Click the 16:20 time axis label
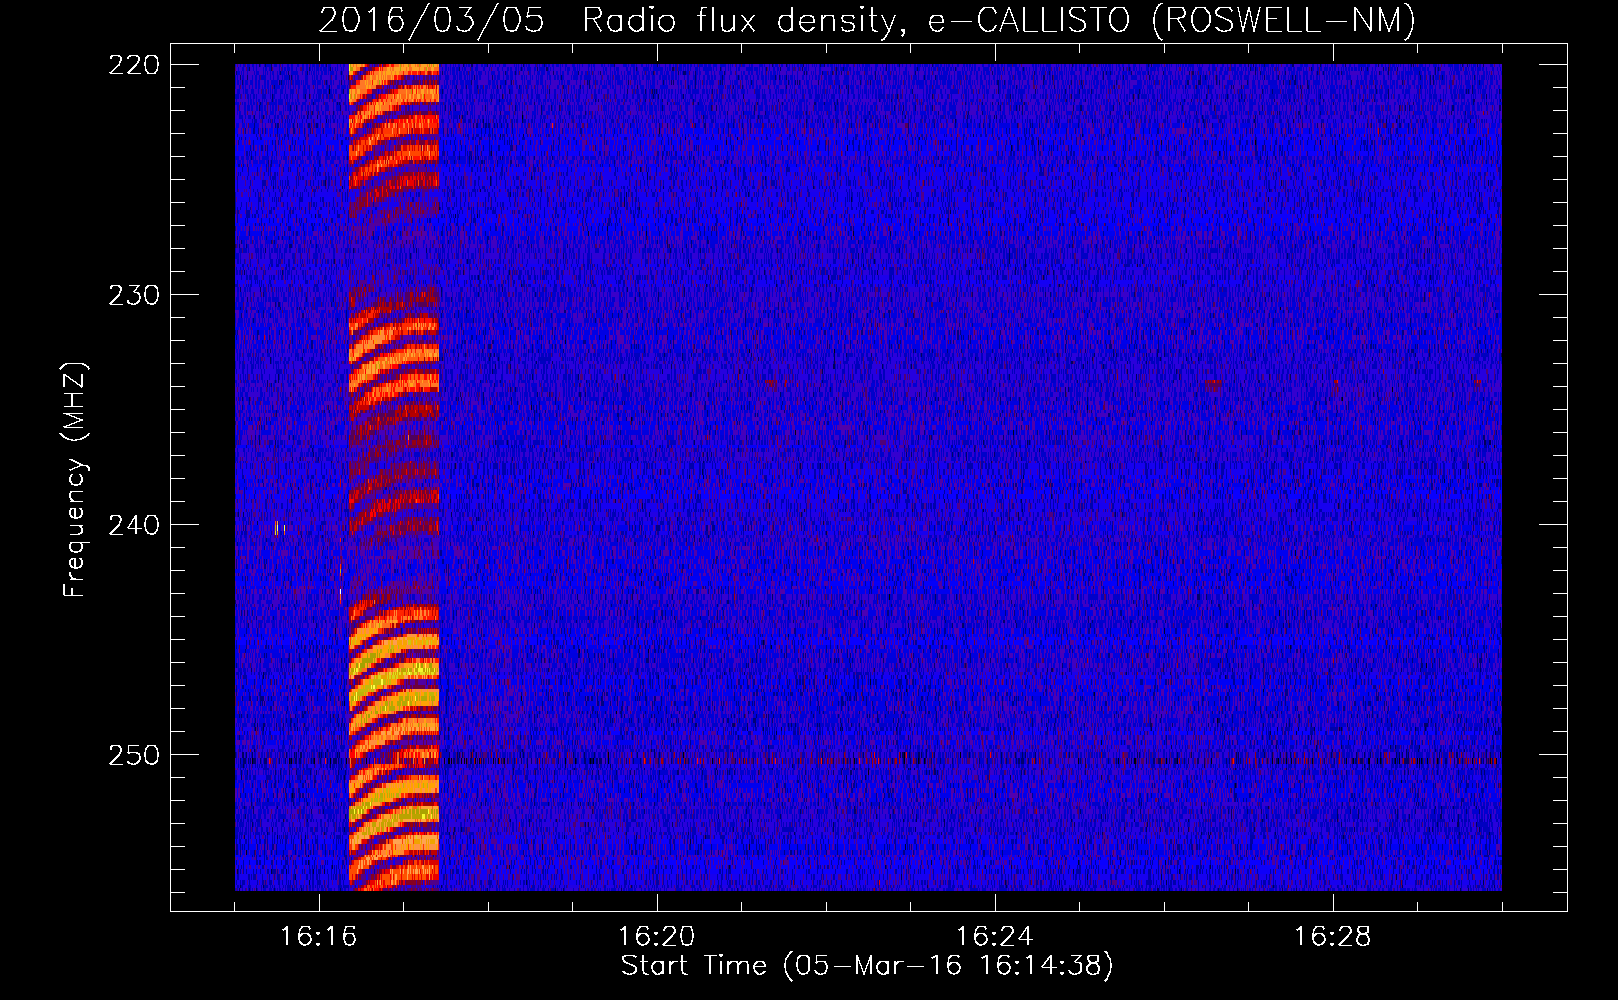The width and height of the screenshot is (1618, 1000). tap(657, 937)
